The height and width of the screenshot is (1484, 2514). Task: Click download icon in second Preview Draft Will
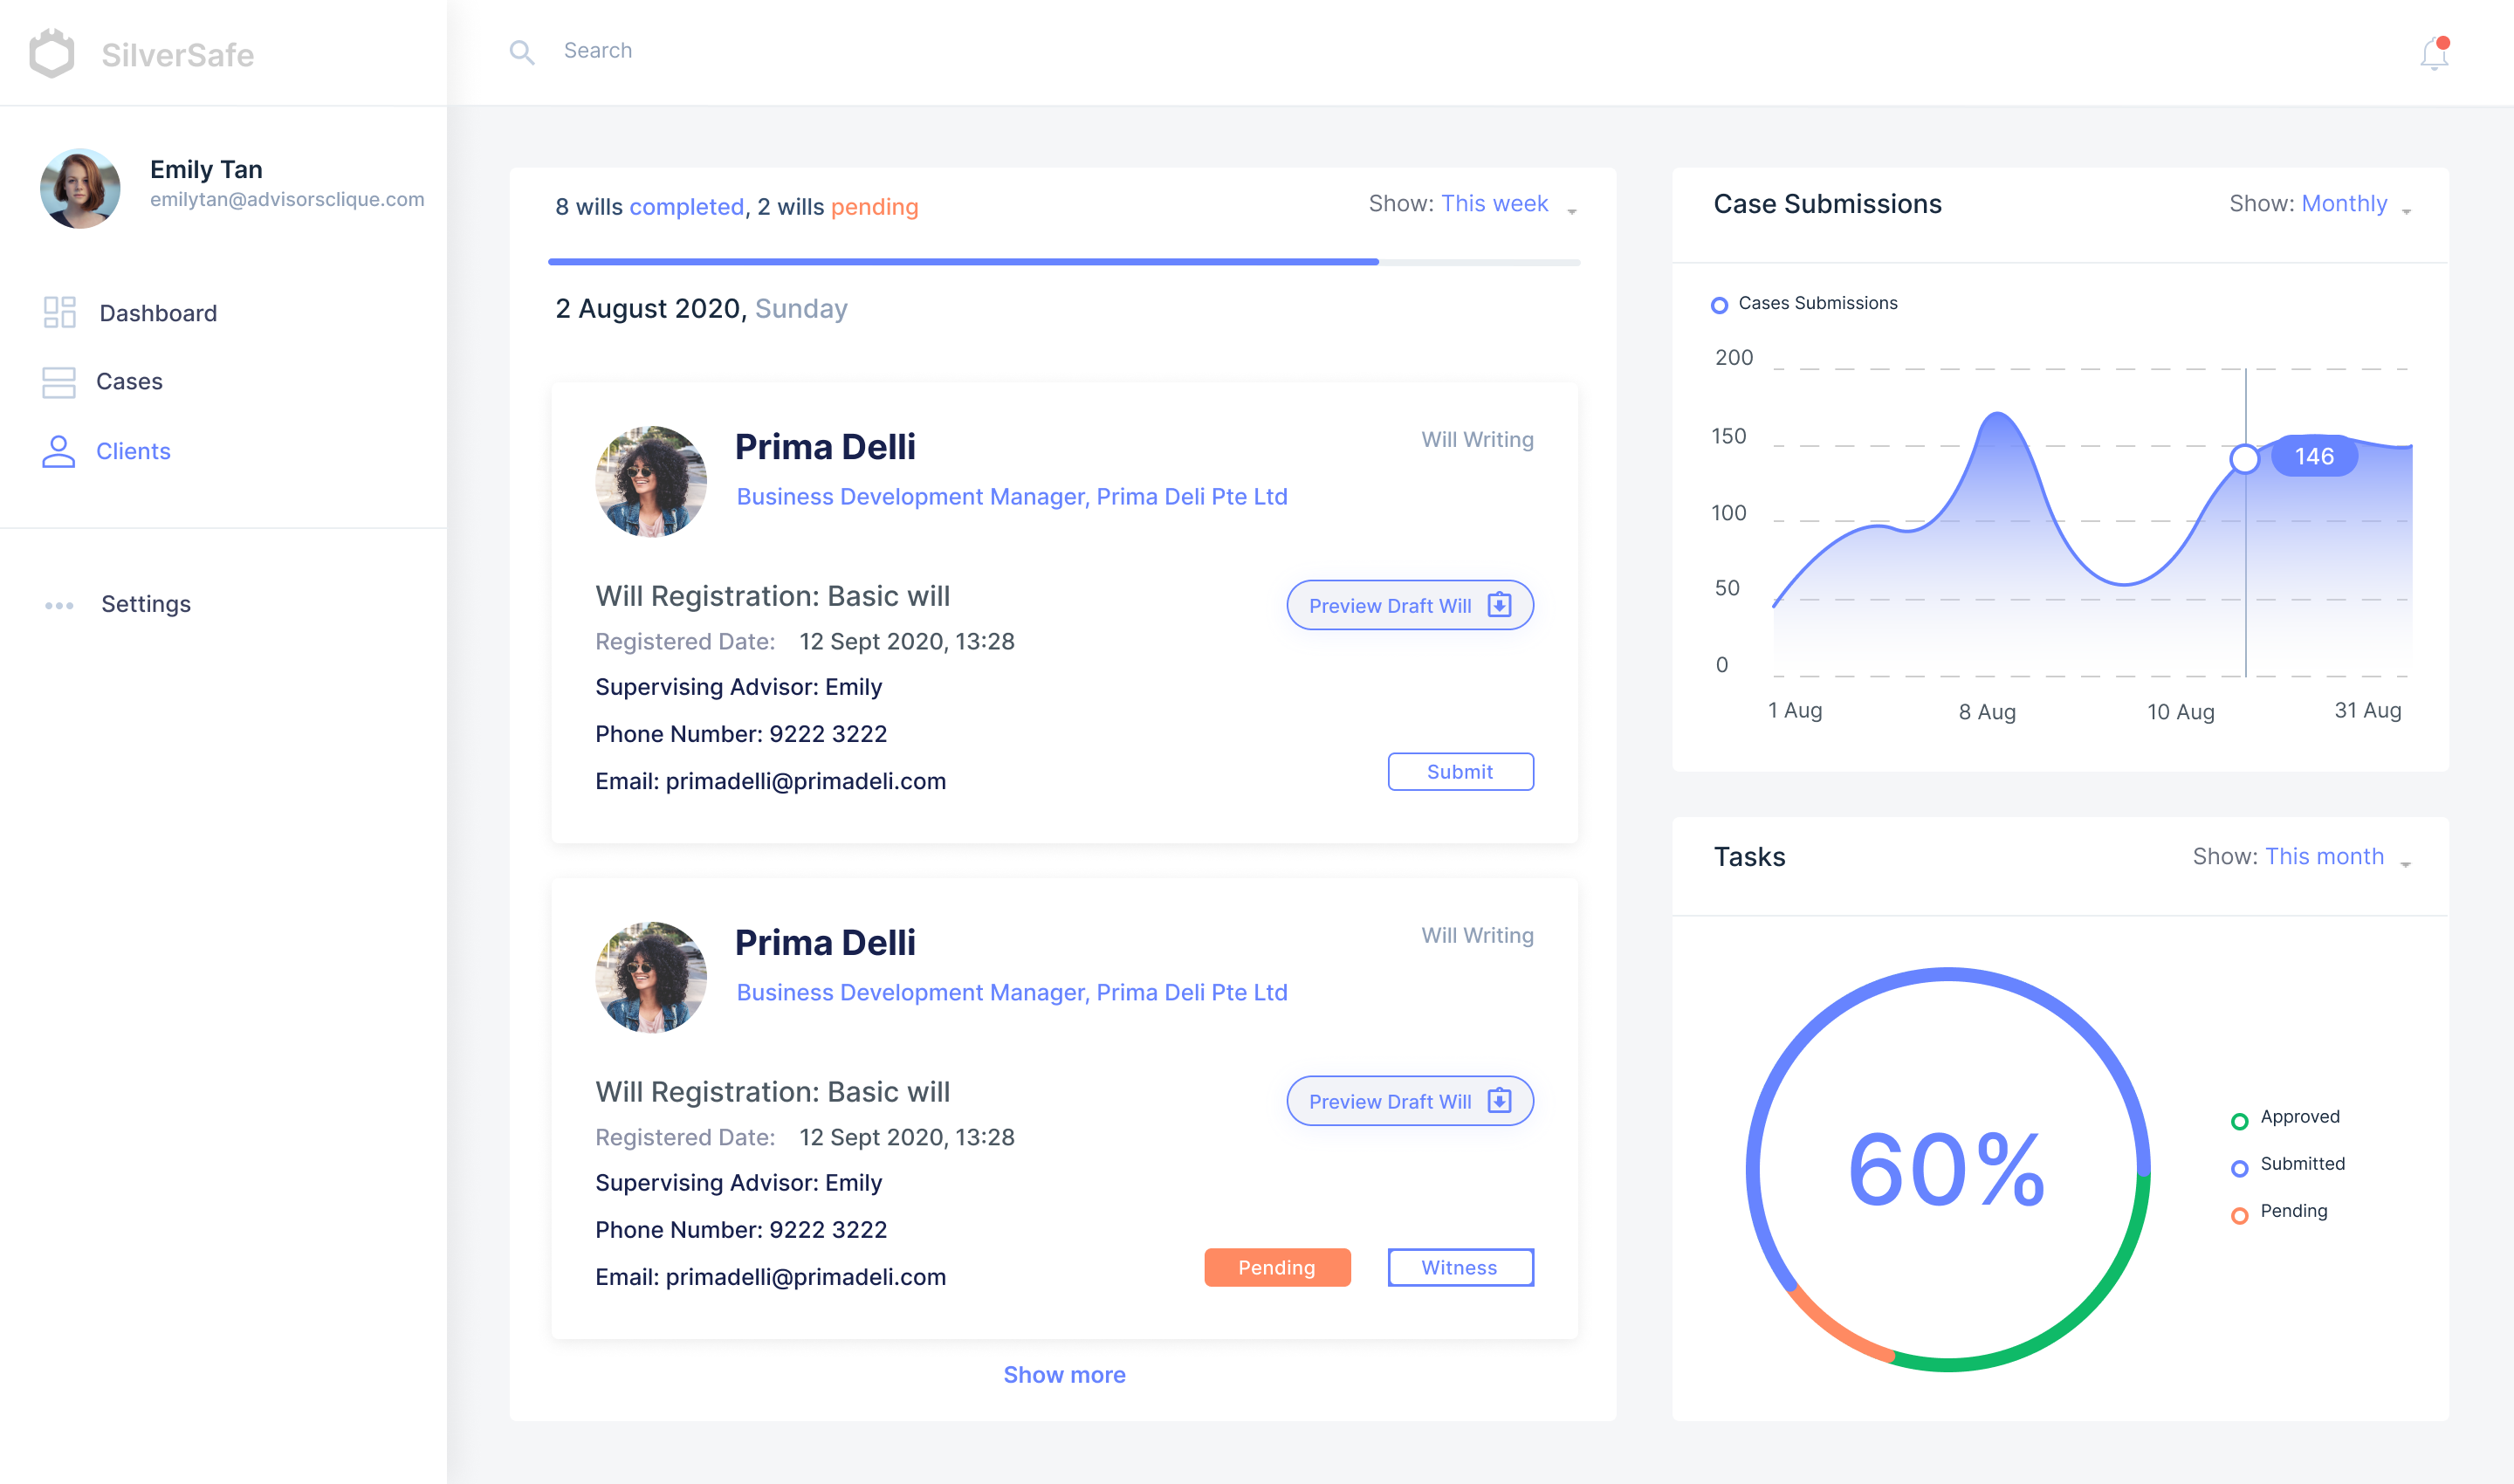[x=1499, y=1101]
